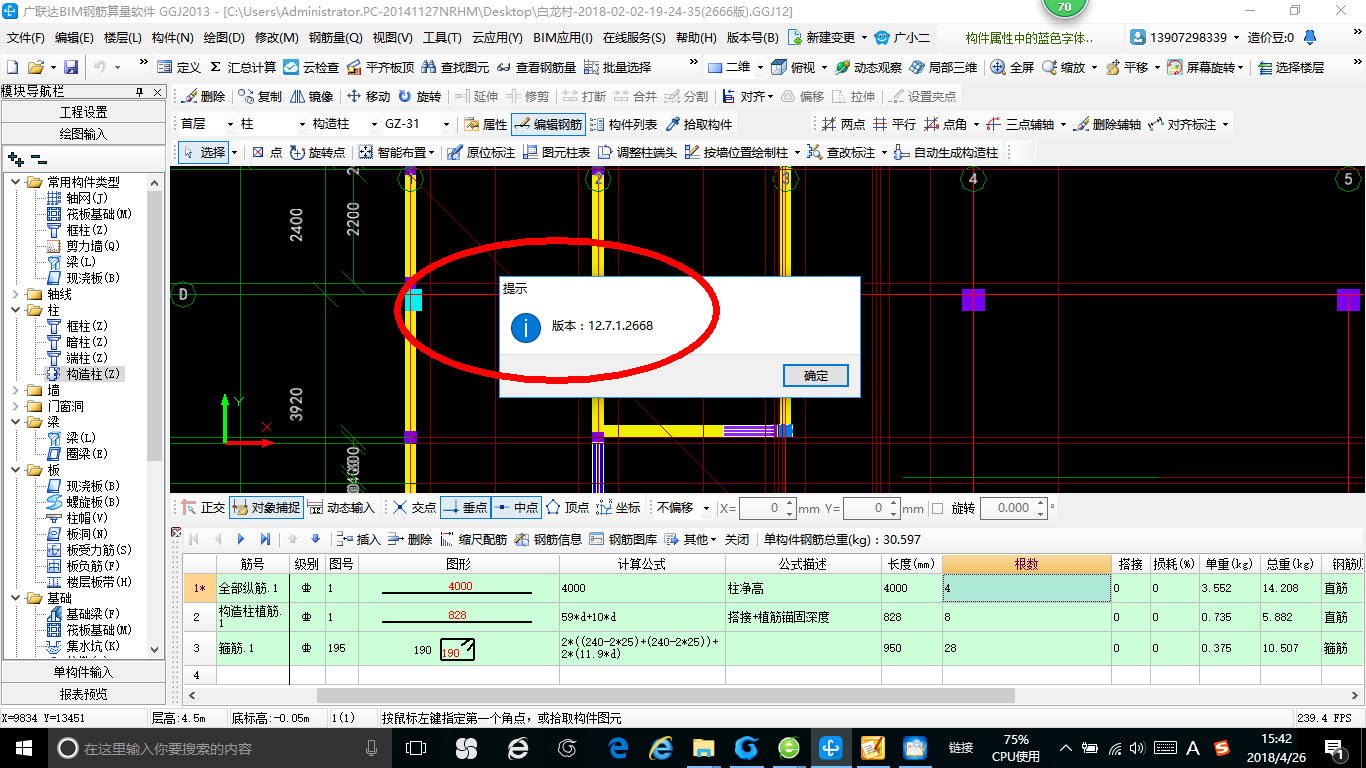Switch to 单构件输入 panel tab
This screenshot has width=1366, height=768.
[x=83, y=672]
